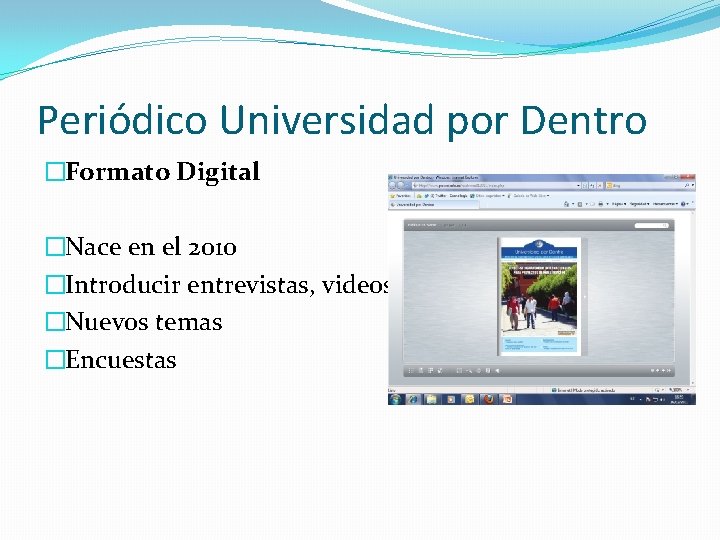This screenshot has height=540, width=720.
Task: Click the Nuevos temas bullet text
Action: point(144,322)
